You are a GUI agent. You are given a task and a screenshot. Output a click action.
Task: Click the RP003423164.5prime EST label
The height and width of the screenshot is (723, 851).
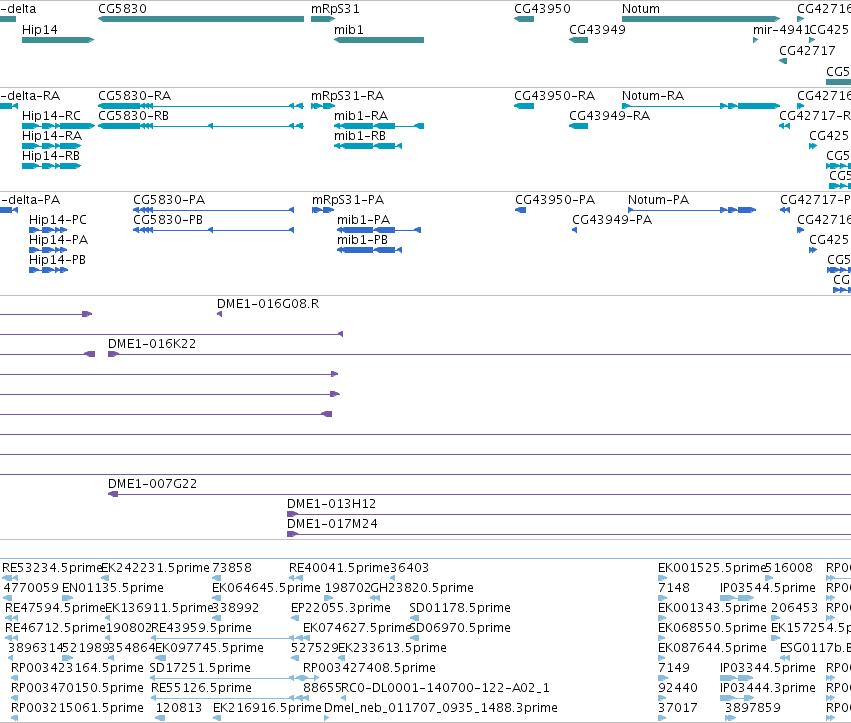tap(77, 668)
